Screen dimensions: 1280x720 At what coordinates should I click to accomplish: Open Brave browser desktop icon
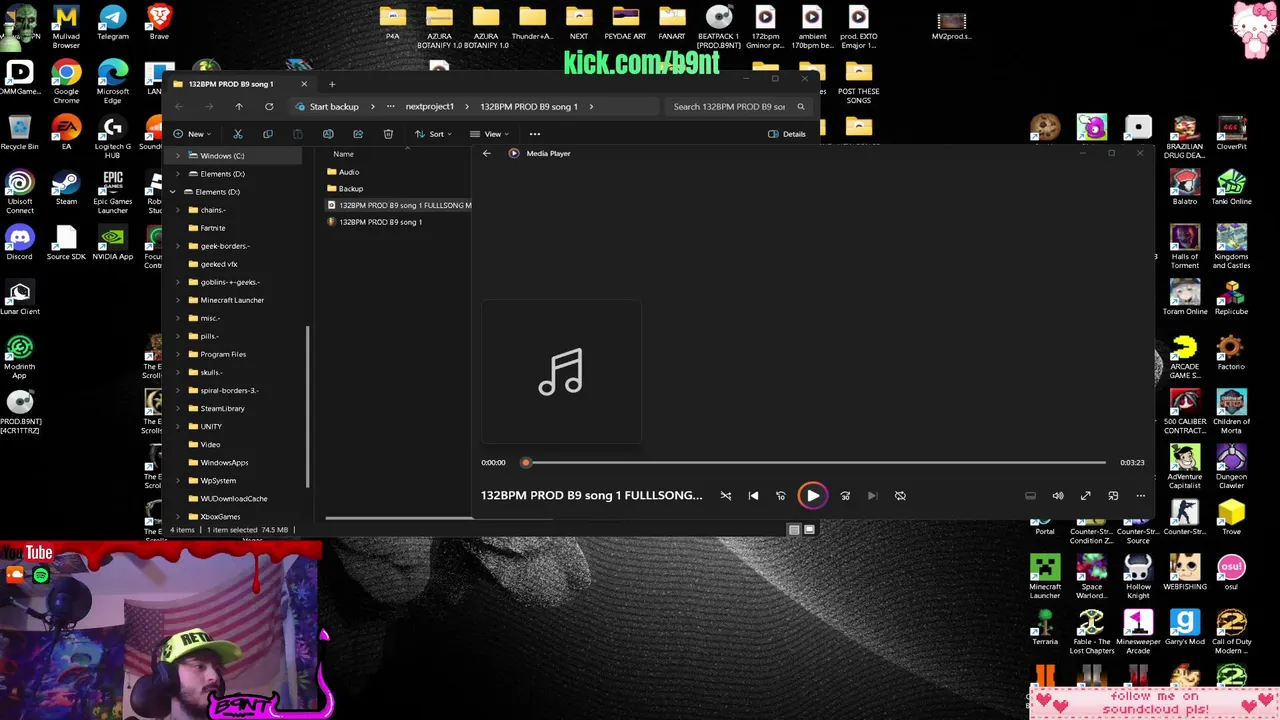159,23
